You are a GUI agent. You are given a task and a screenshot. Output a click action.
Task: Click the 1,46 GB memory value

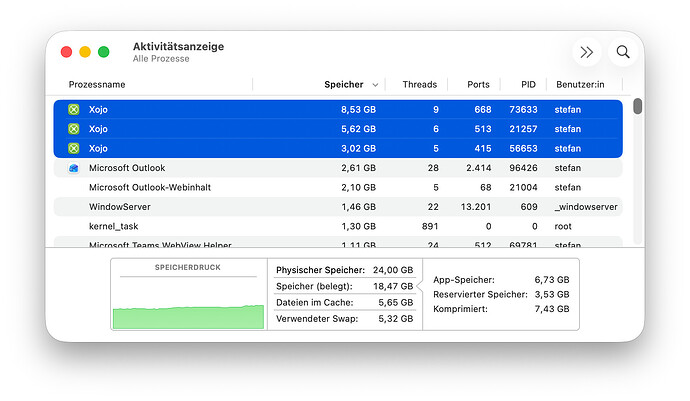(358, 206)
